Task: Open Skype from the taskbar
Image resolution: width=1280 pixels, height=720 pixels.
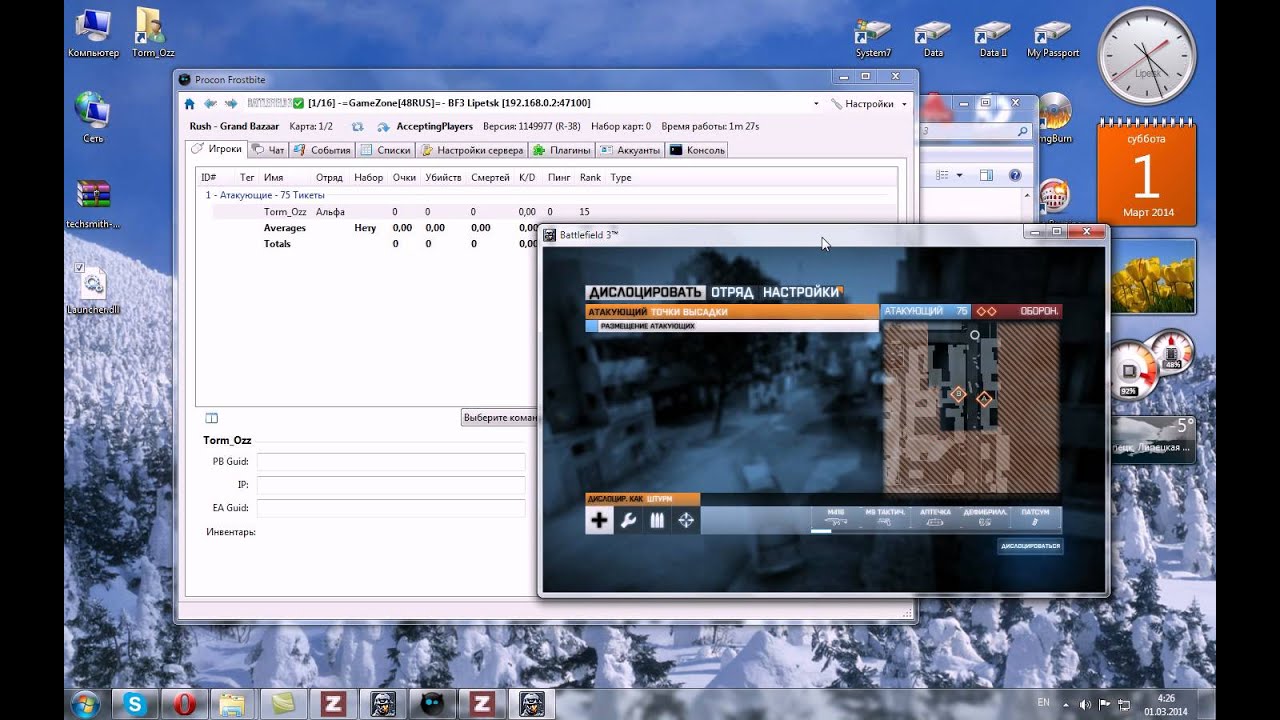Action: 135,704
